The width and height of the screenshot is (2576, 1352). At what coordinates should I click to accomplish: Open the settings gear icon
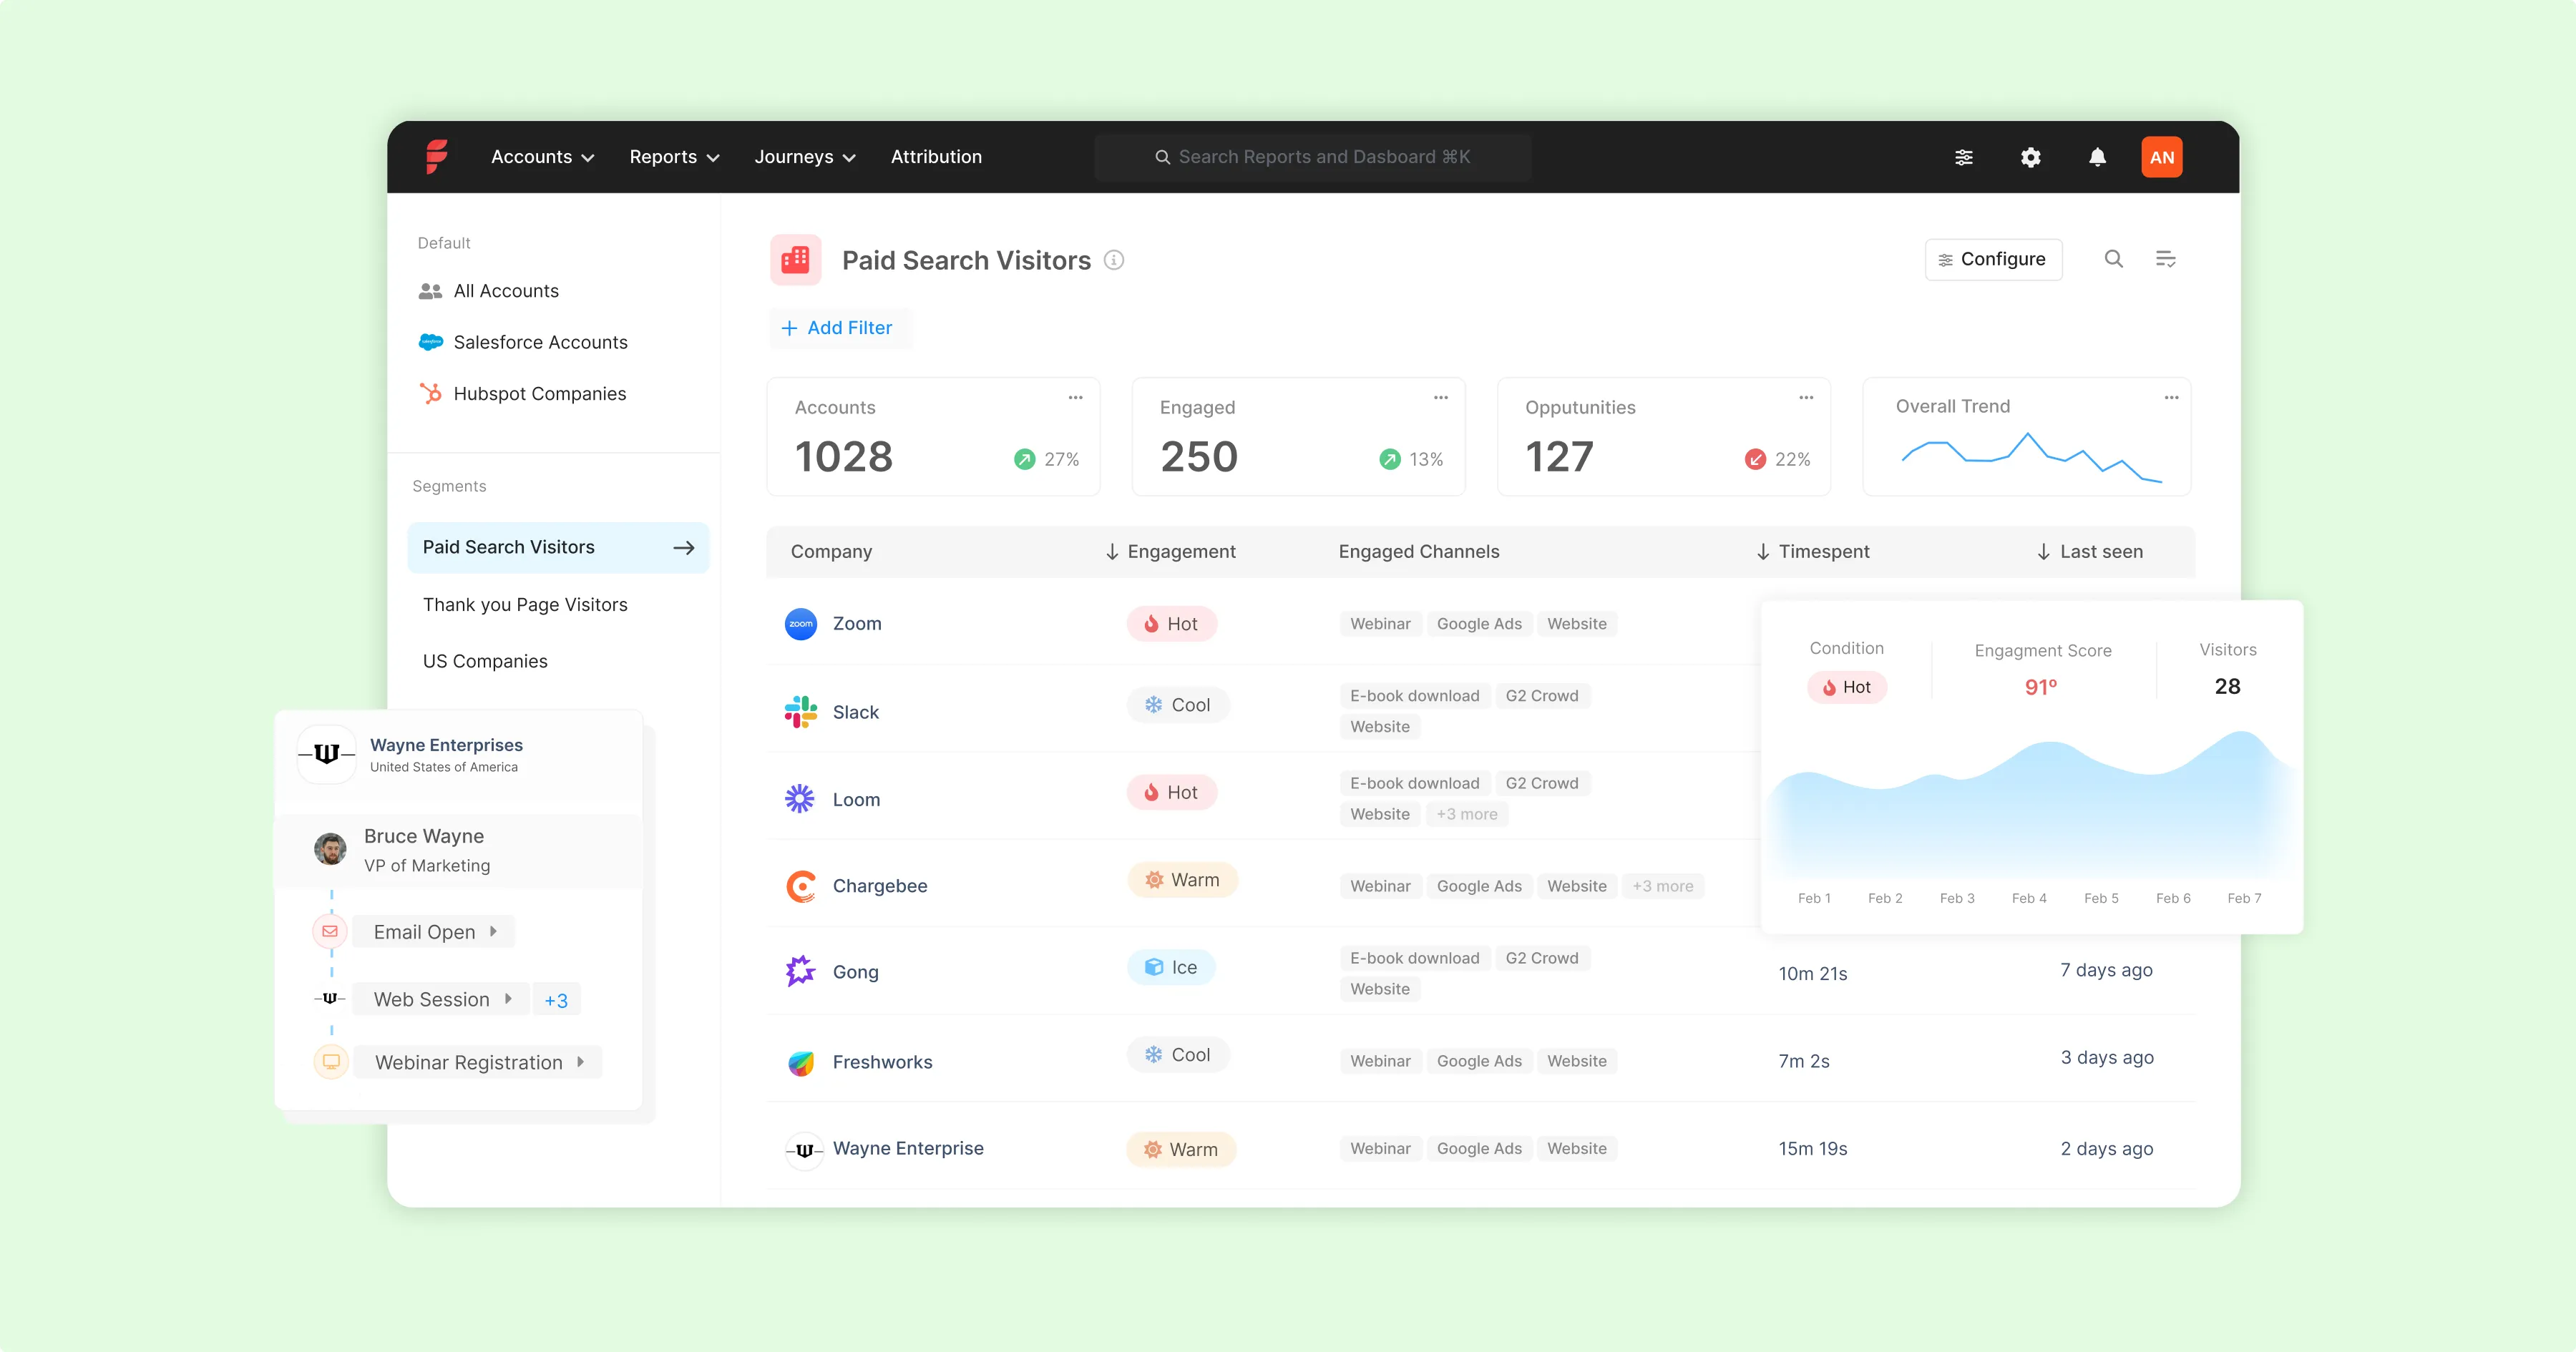pos(2030,157)
